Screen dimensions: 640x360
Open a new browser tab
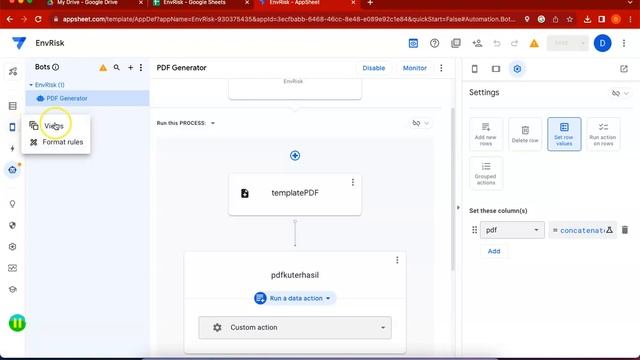point(370,3)
